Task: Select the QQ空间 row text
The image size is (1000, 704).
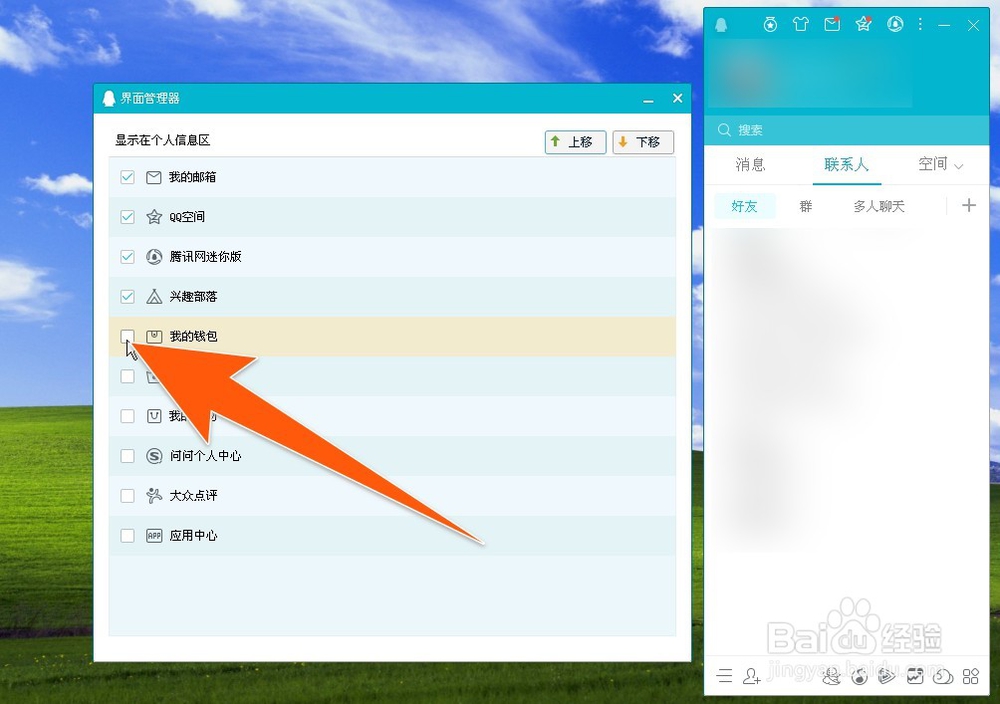Action: click(187, 217)
